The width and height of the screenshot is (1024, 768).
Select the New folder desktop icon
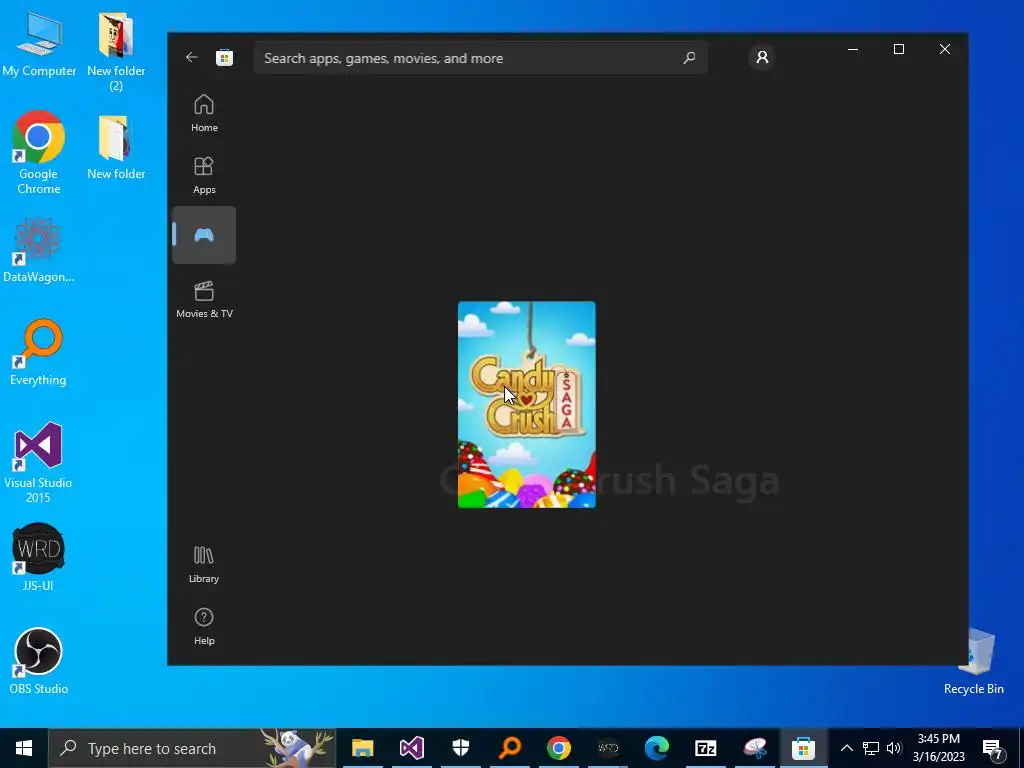pyautogui.click(x=116, y=147)
